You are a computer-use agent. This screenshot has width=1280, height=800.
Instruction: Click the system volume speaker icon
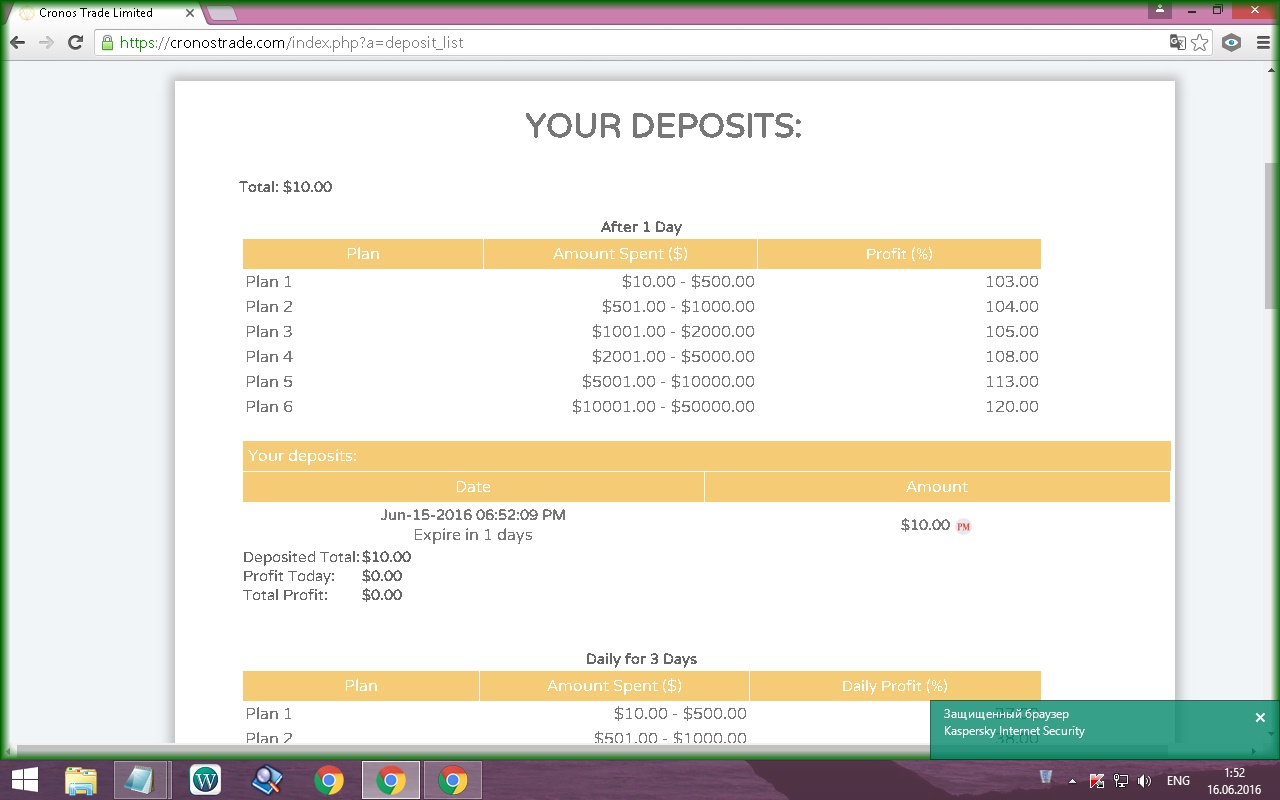[x=1145, y=781]
